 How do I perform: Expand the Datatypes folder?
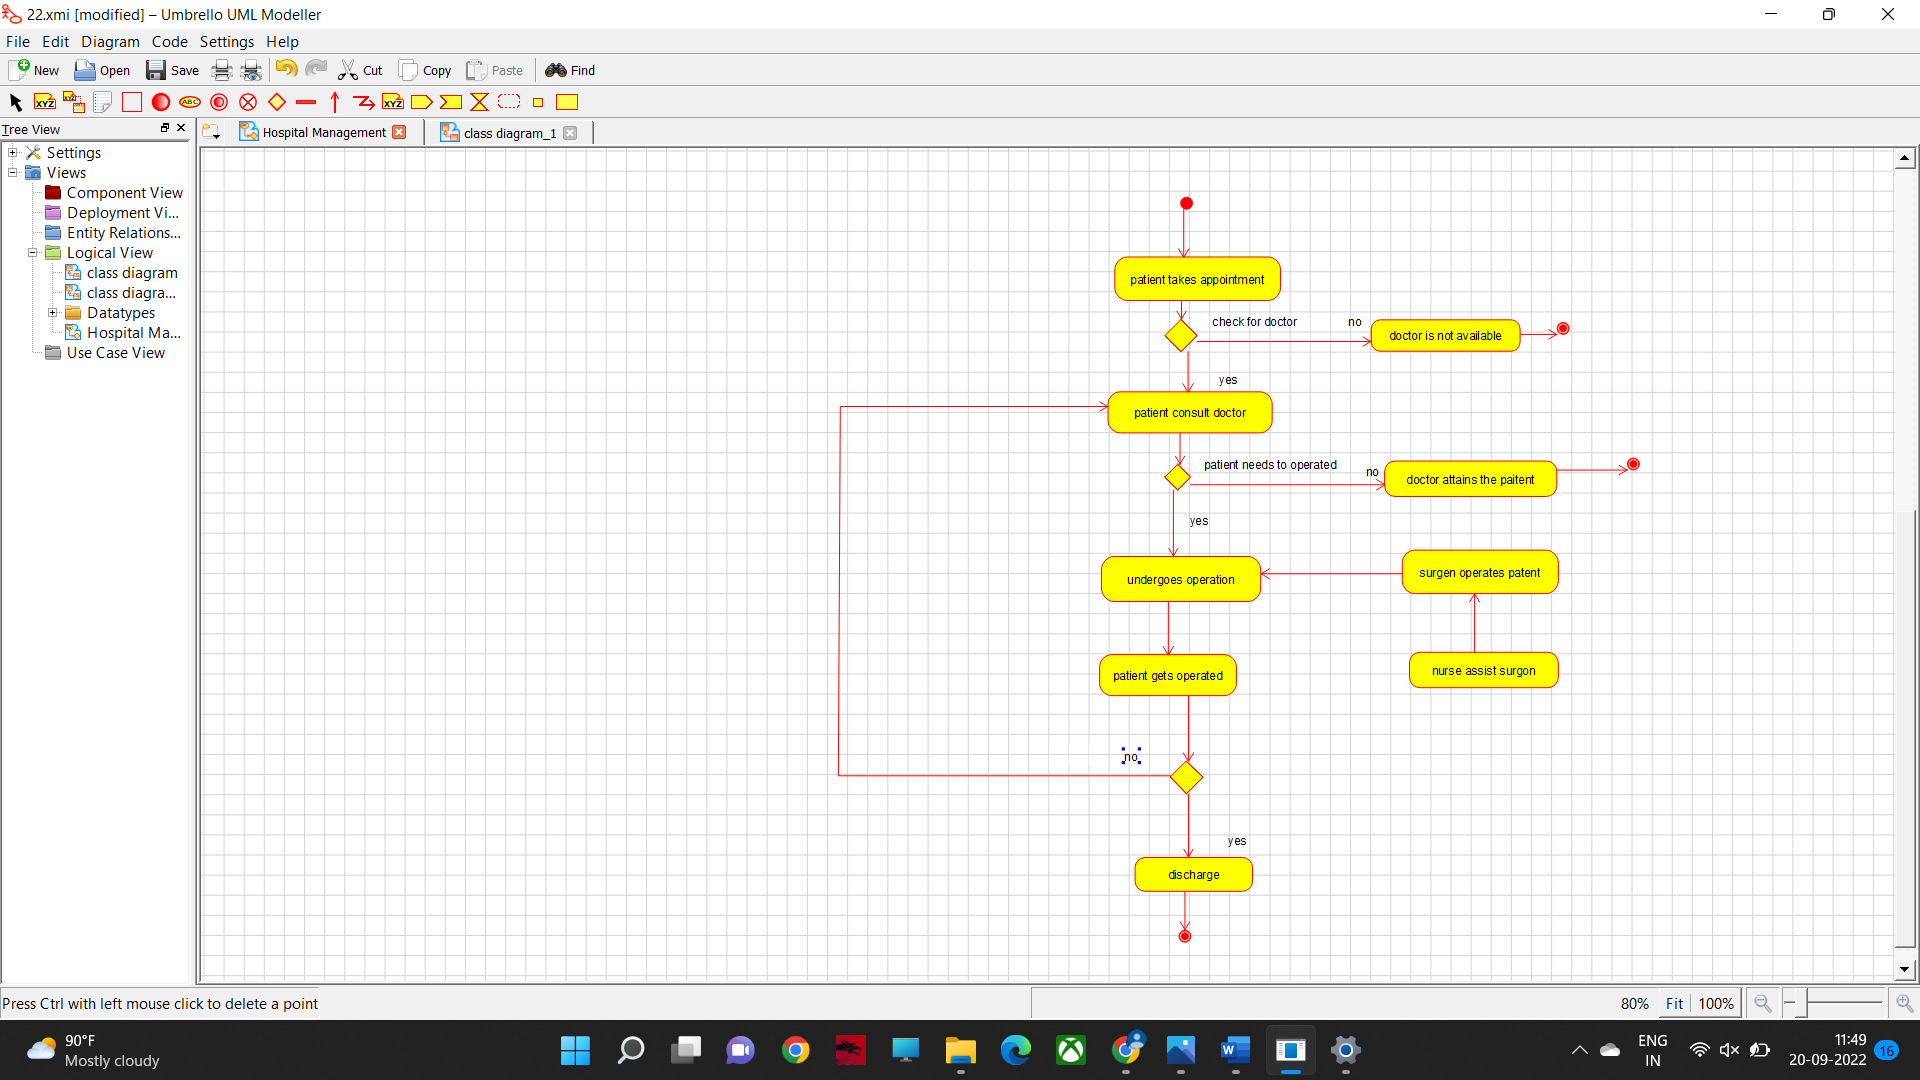[x=53, y=313]
